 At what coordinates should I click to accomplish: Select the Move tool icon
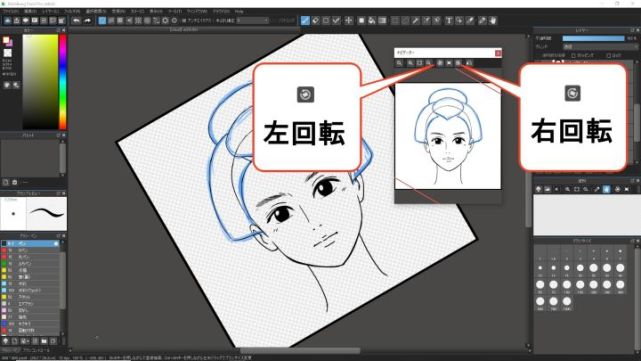348,20
